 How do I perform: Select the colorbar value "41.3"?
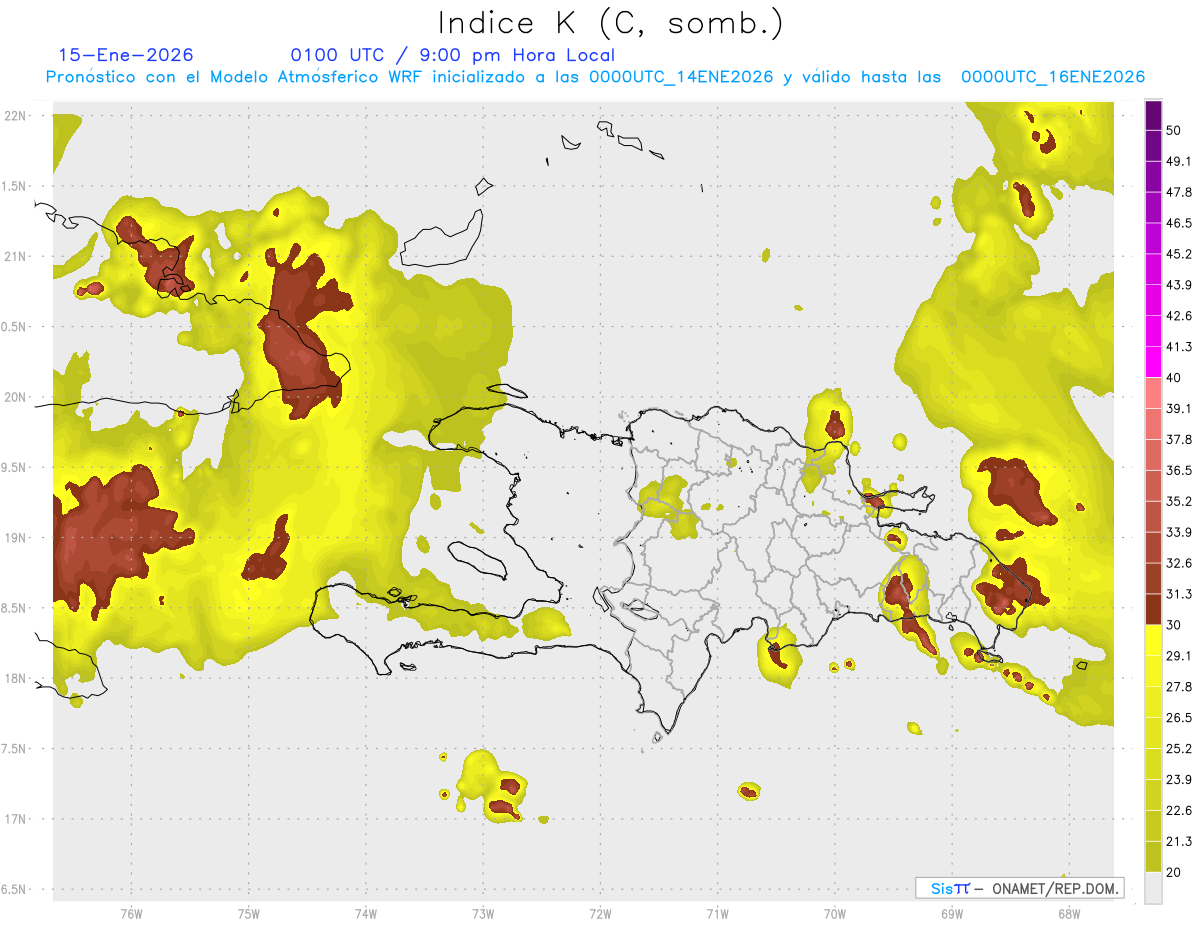1179,347
